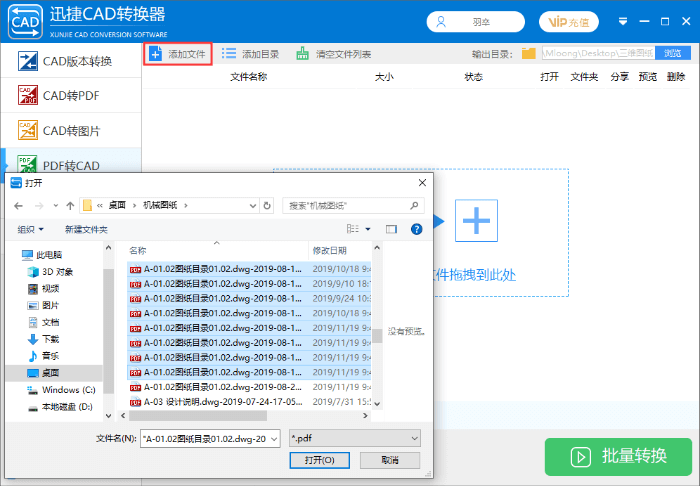Select PDF转CAD in sidebar
The height and width of the screenshot is (486, 700).
pos(71,161)
